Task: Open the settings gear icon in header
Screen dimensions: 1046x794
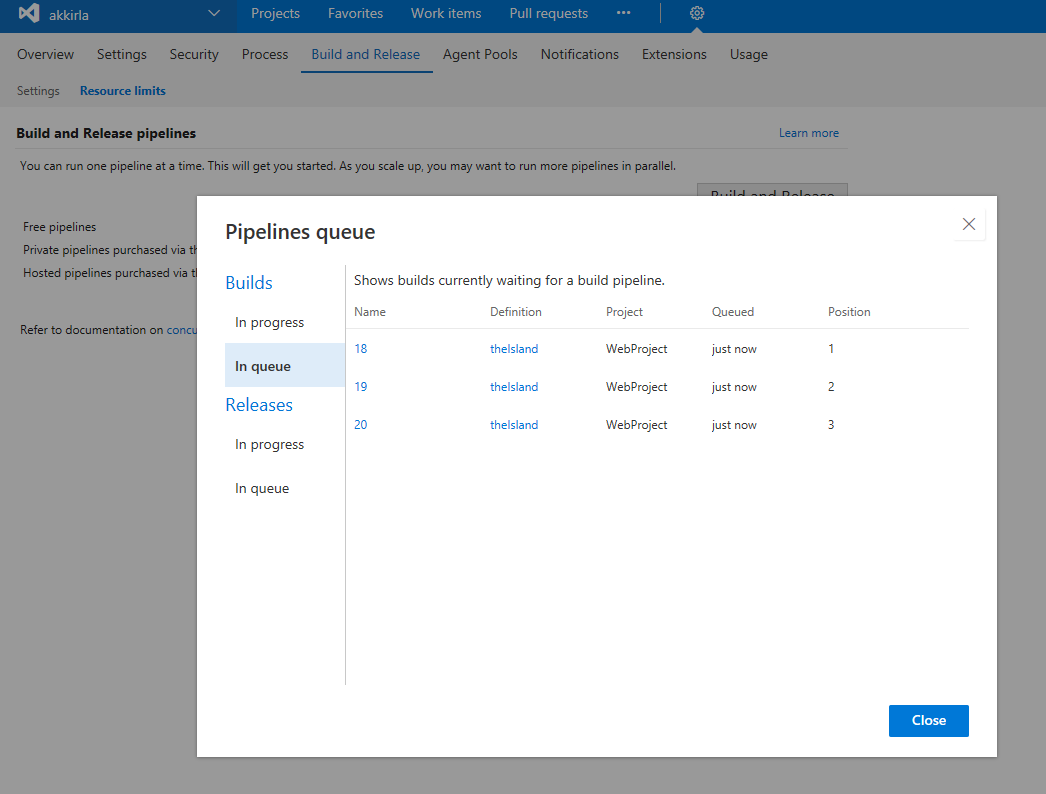Action: pos(696,13)
